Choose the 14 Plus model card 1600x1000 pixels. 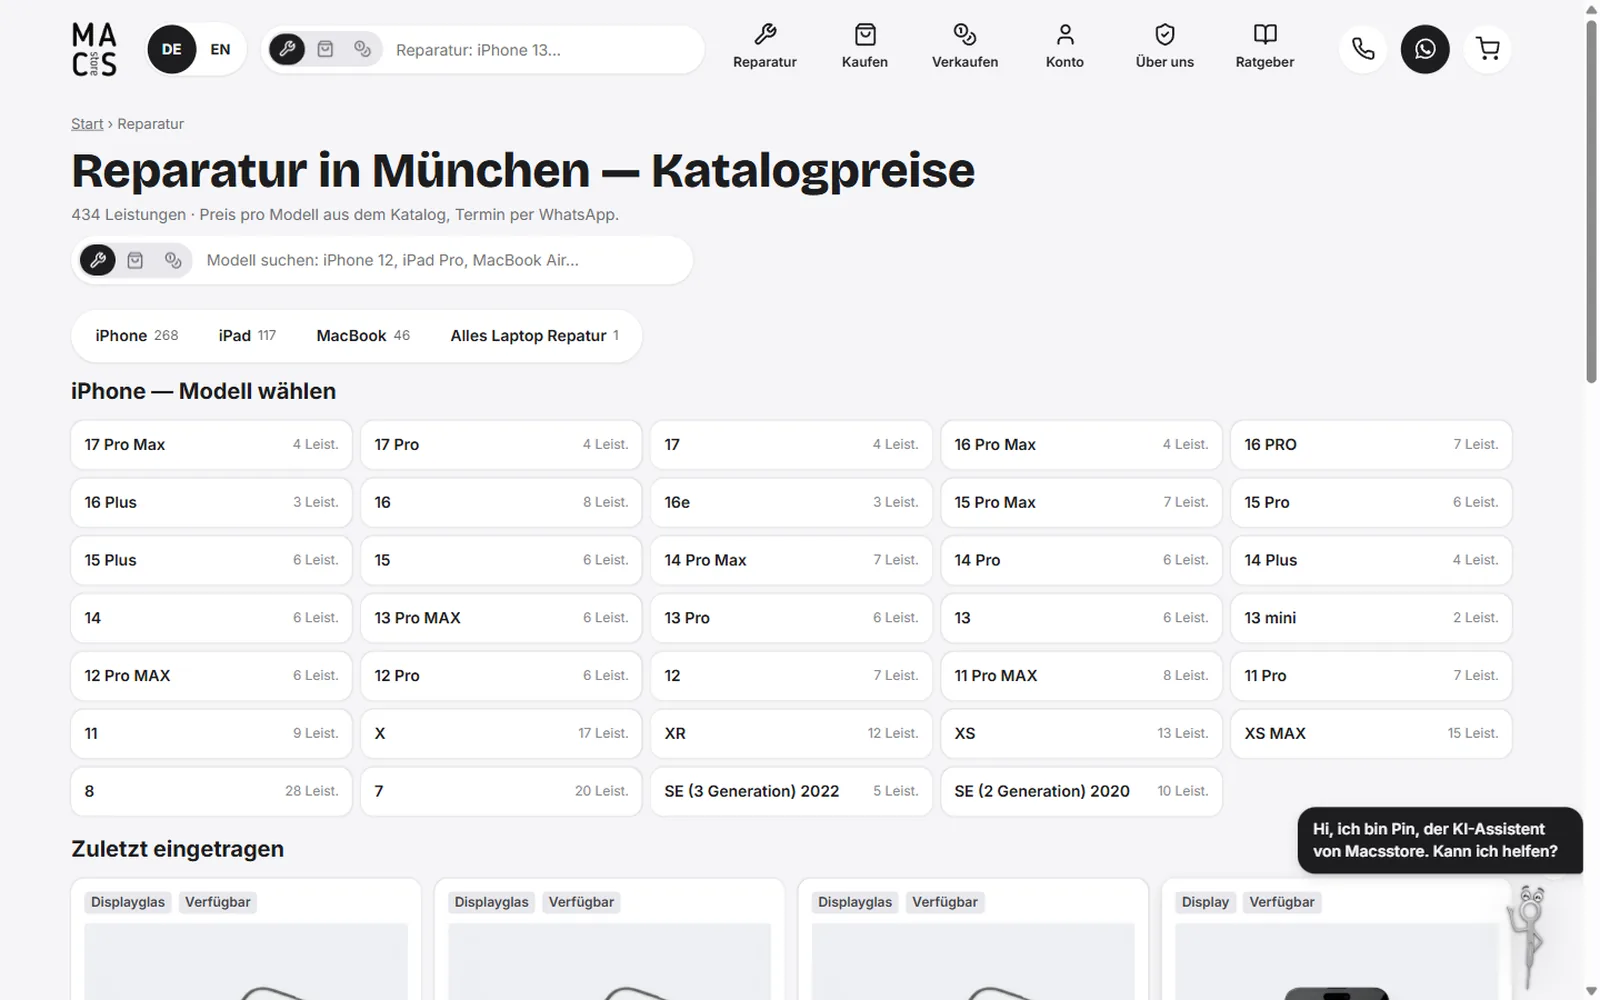[1371, 560]
